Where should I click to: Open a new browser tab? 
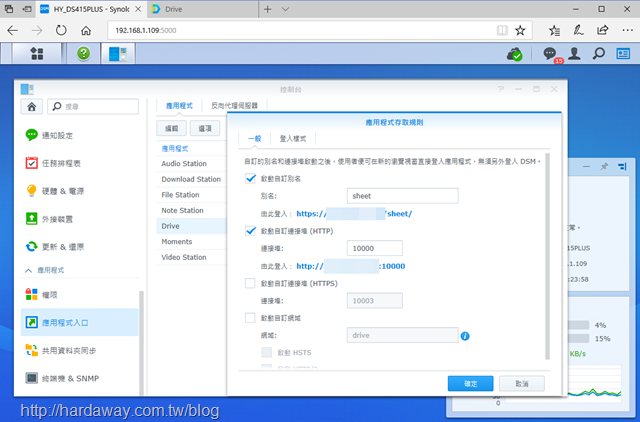[x=267, y=9]
